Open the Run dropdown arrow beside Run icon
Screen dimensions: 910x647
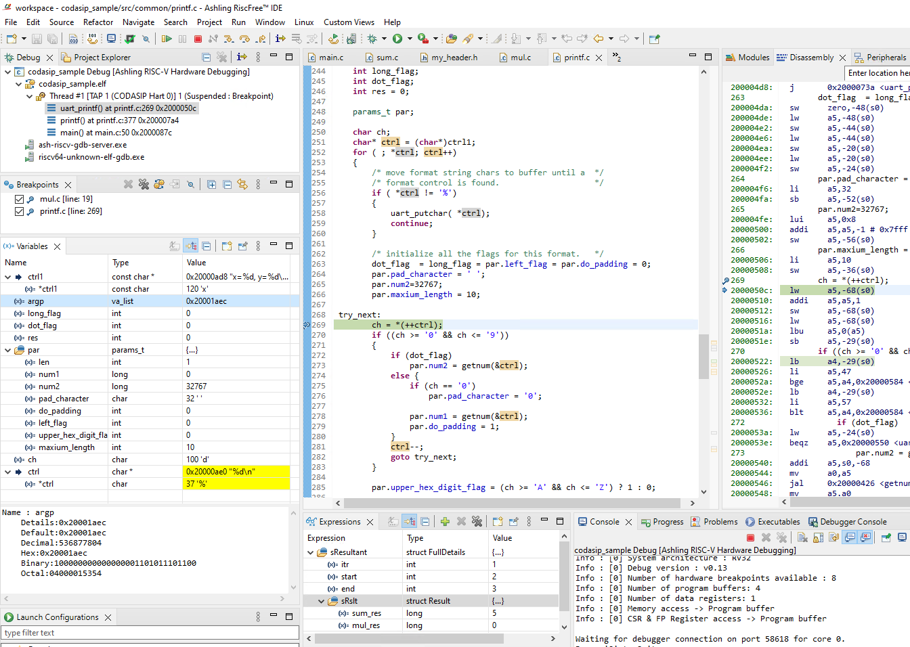tap(410, 39)
